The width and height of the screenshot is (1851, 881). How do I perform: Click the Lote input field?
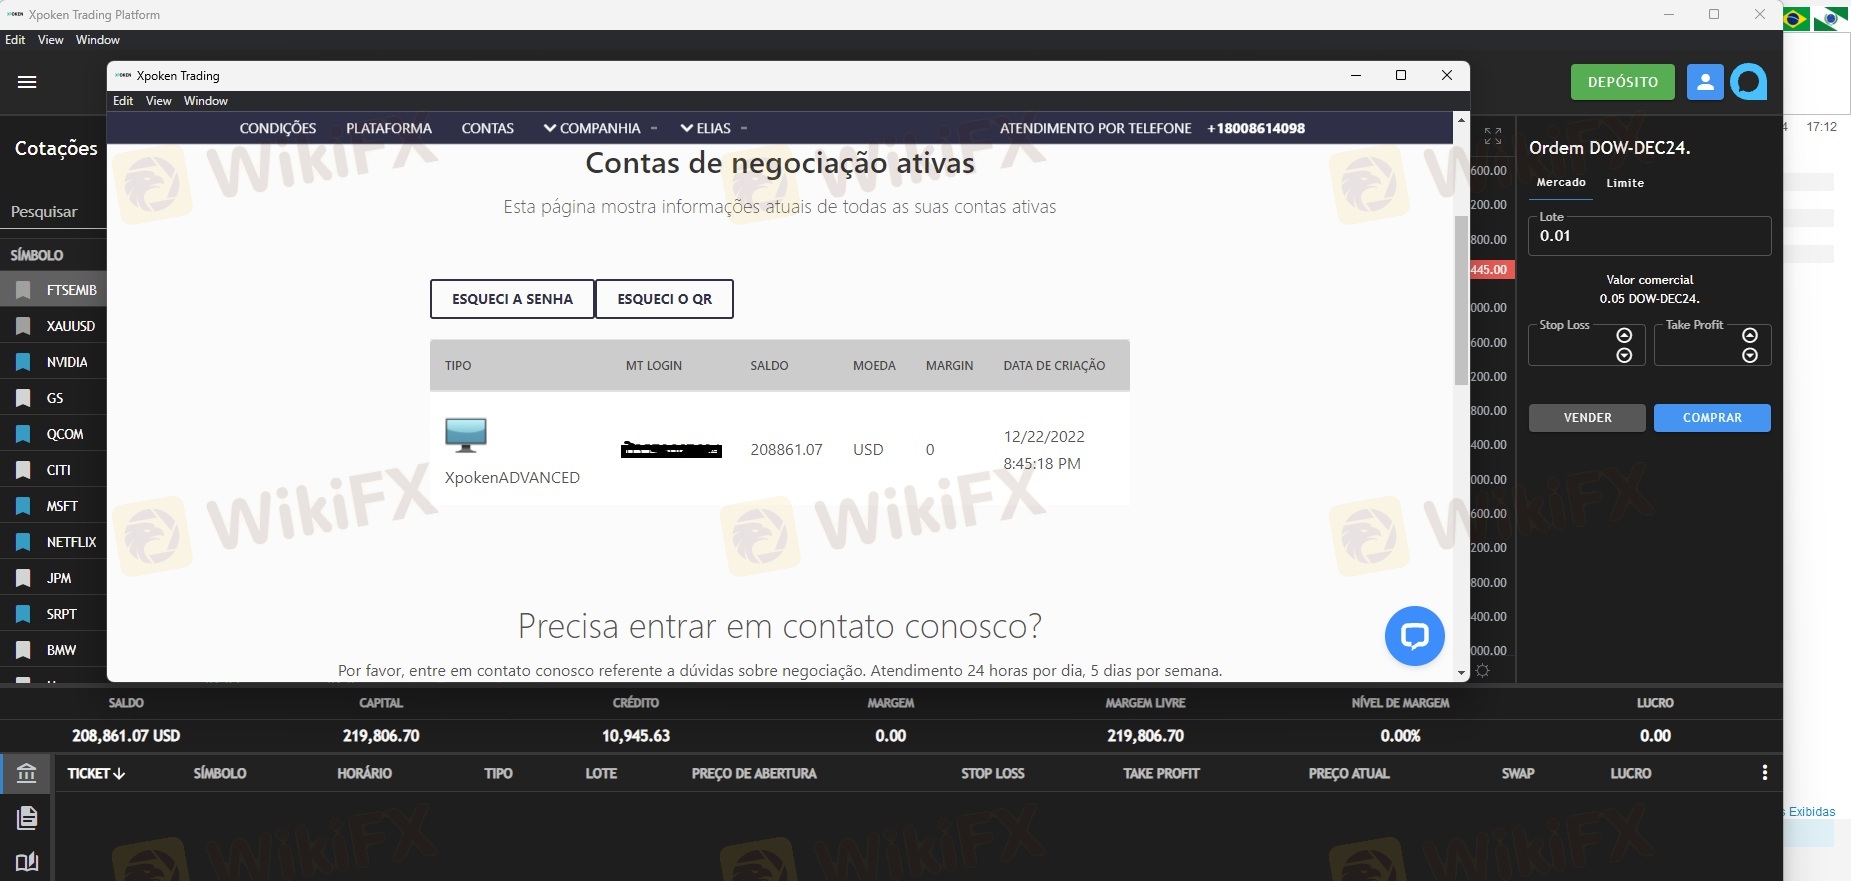click(x=1650, y=236)
